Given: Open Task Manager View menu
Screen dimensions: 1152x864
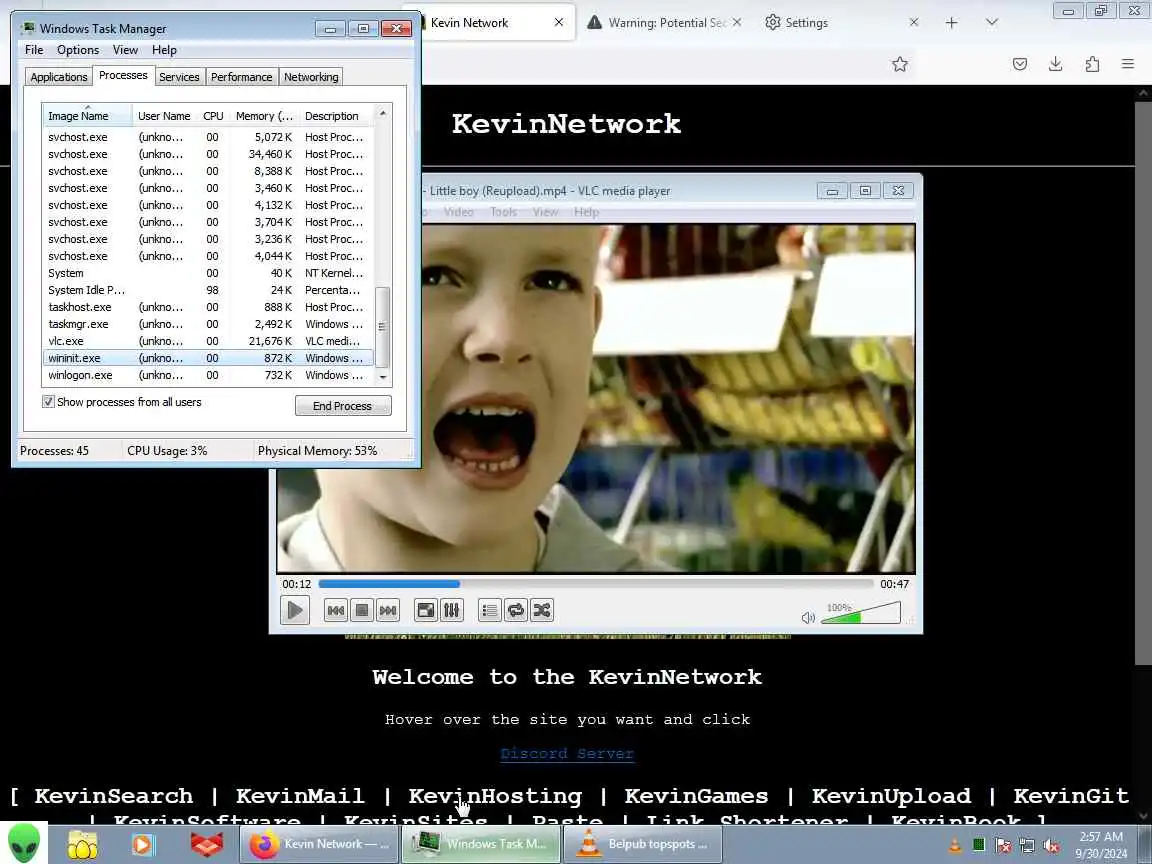Looking at the screenshot, I should point(125,50).
